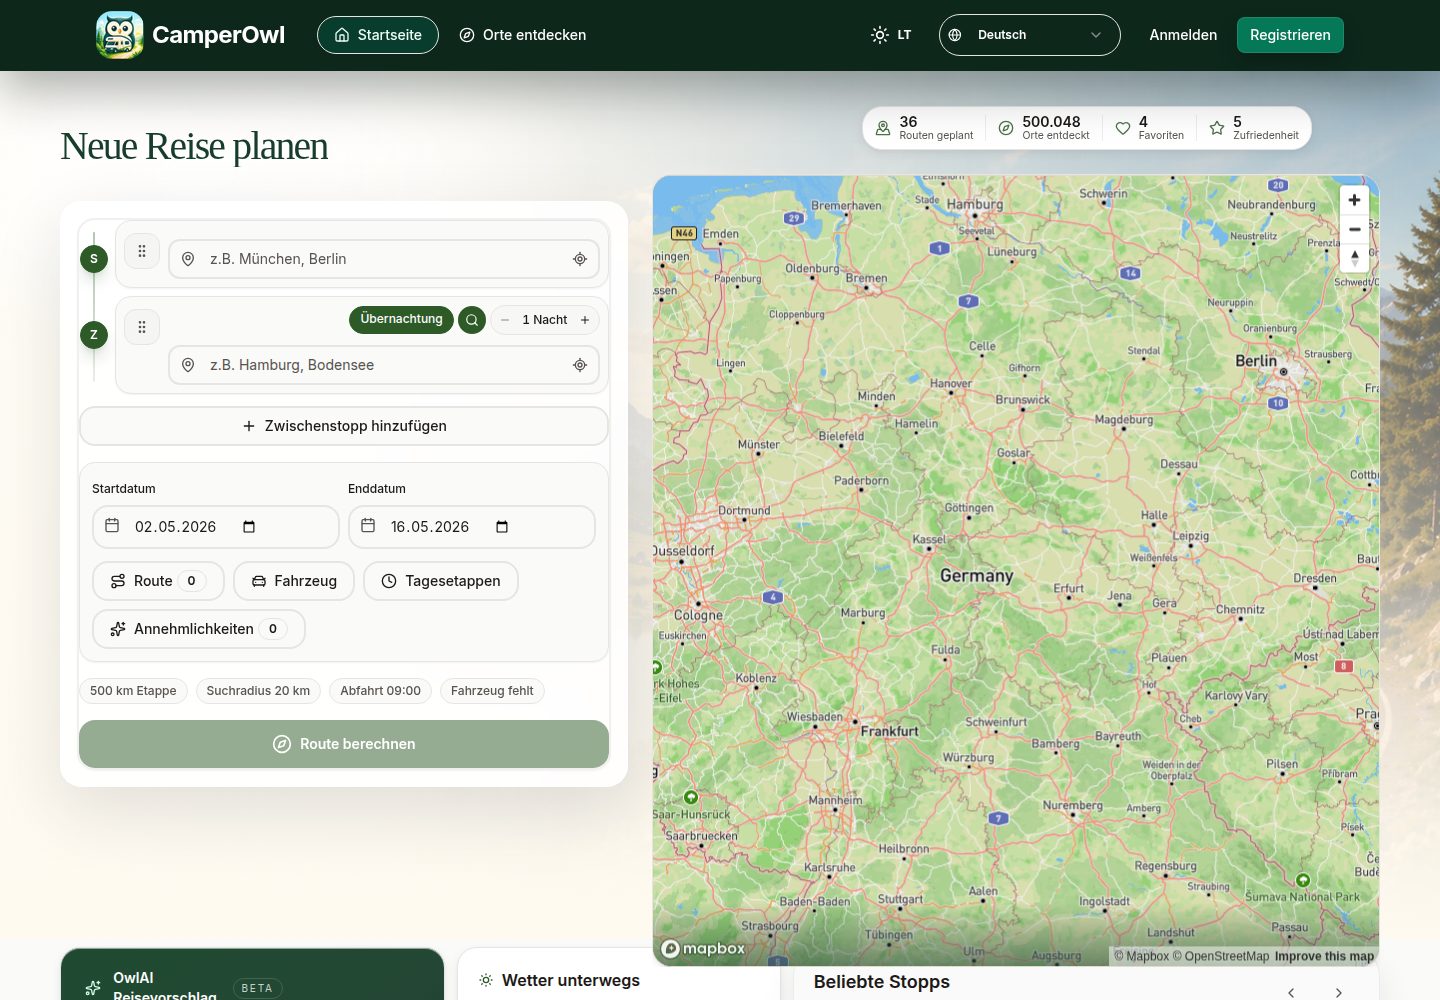Viewport: 1440px width, 1000px height.
Task: Click the destination input z.B. Hamburg, Bodensee
Action: (x=384, y=365)
